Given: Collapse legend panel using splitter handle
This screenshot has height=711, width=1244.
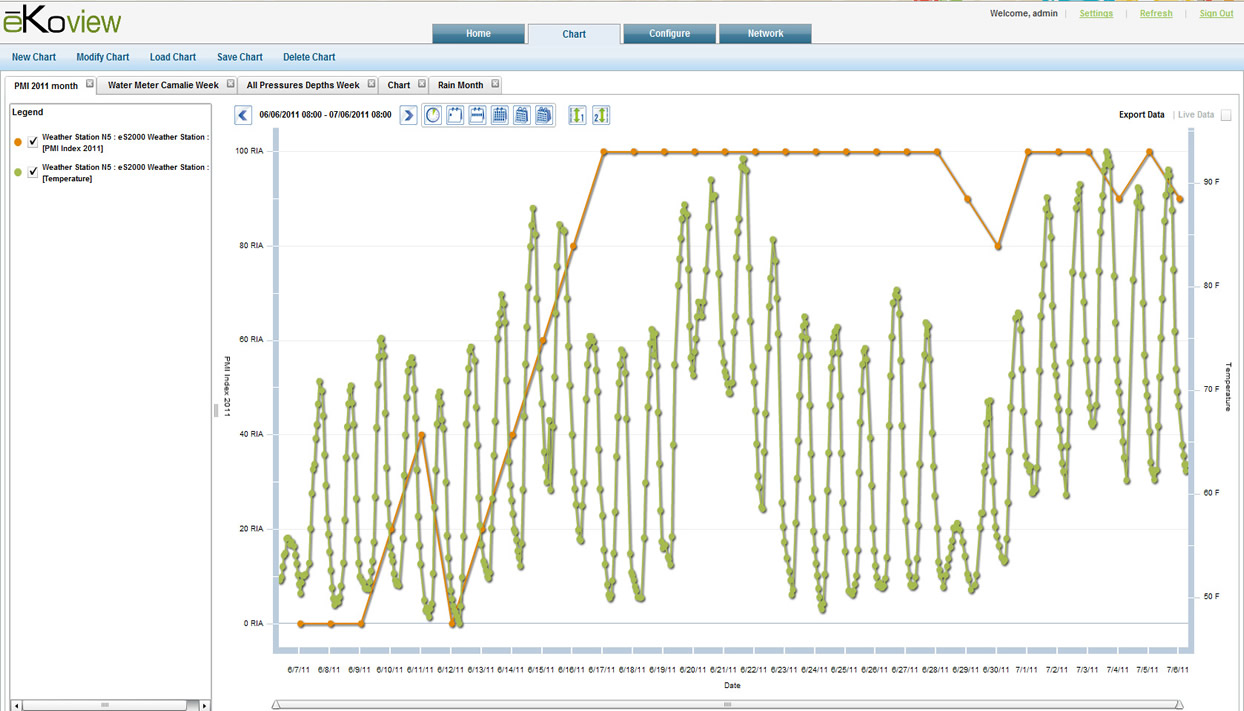Looking at the screenshot, I should click(216, 410).
